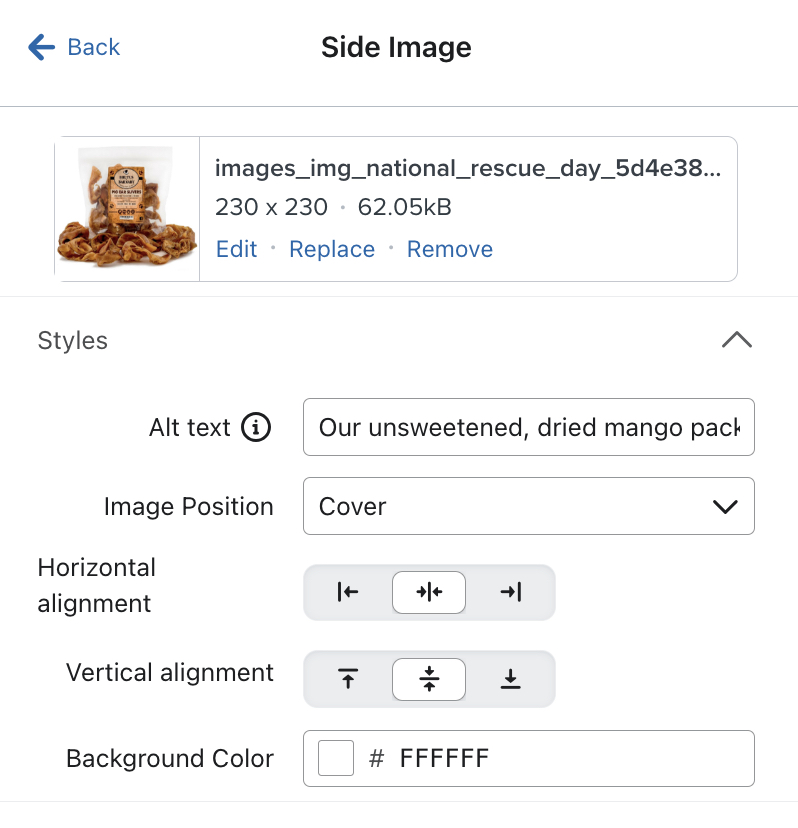Image resolution: width=798 pixels, height=828 pixels.
Task: Click the Alt text info icon
Action: click(258, 427)
